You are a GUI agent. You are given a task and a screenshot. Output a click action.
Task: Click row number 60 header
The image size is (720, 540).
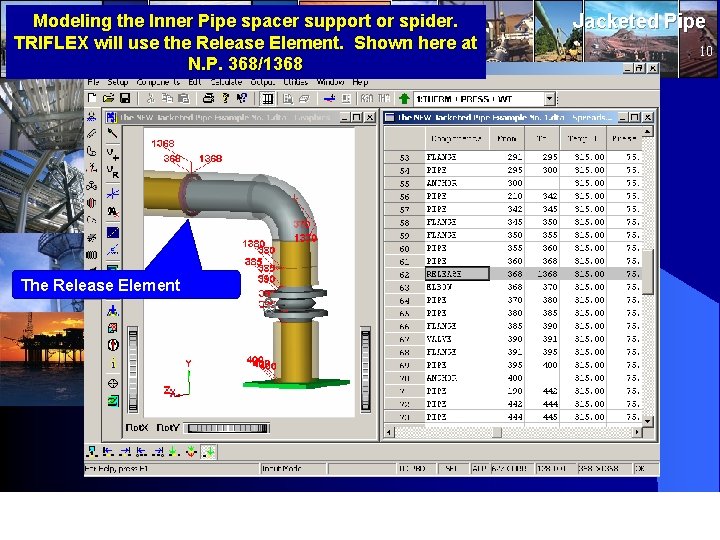coord(404,248)
